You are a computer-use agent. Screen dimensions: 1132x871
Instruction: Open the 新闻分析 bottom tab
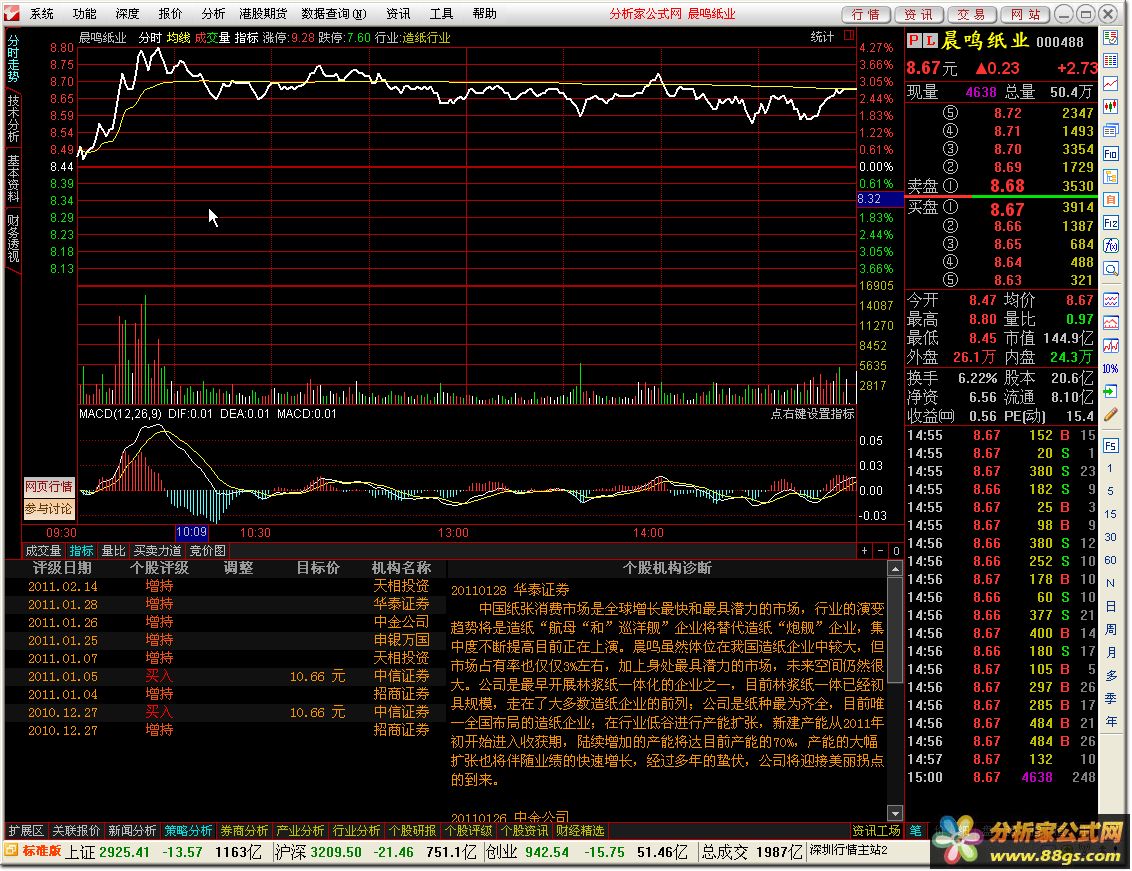click(x=132, y=831)
